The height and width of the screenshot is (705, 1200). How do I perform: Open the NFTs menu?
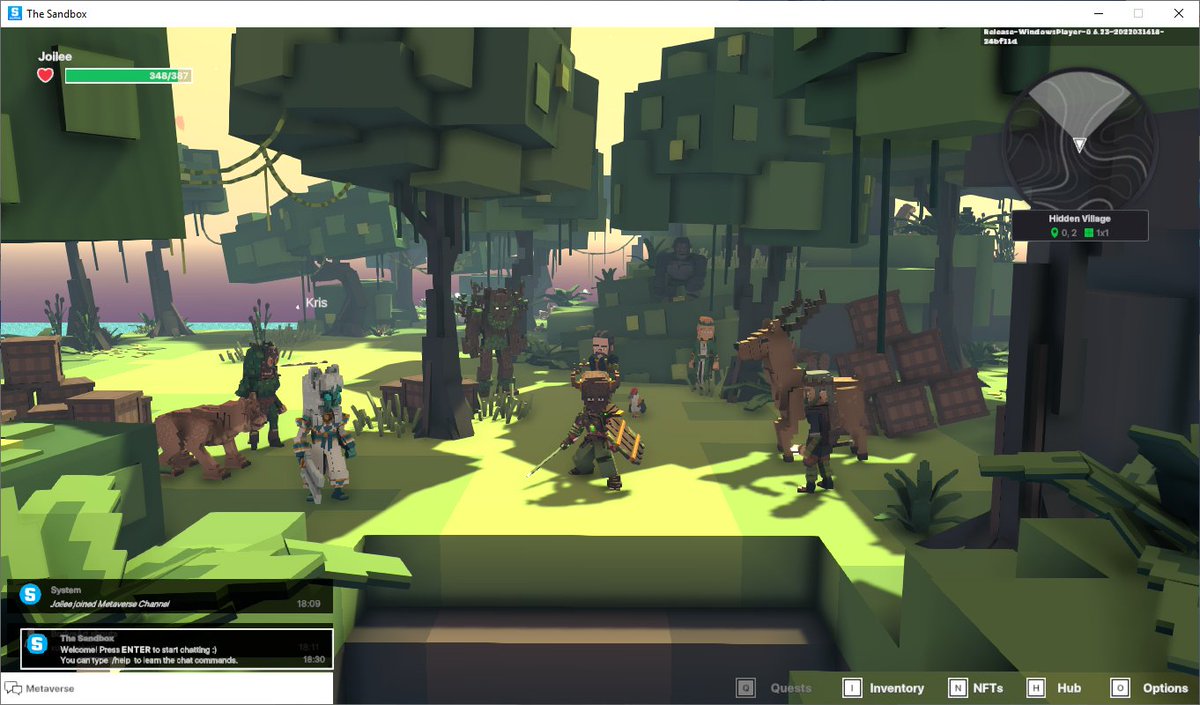988,688
